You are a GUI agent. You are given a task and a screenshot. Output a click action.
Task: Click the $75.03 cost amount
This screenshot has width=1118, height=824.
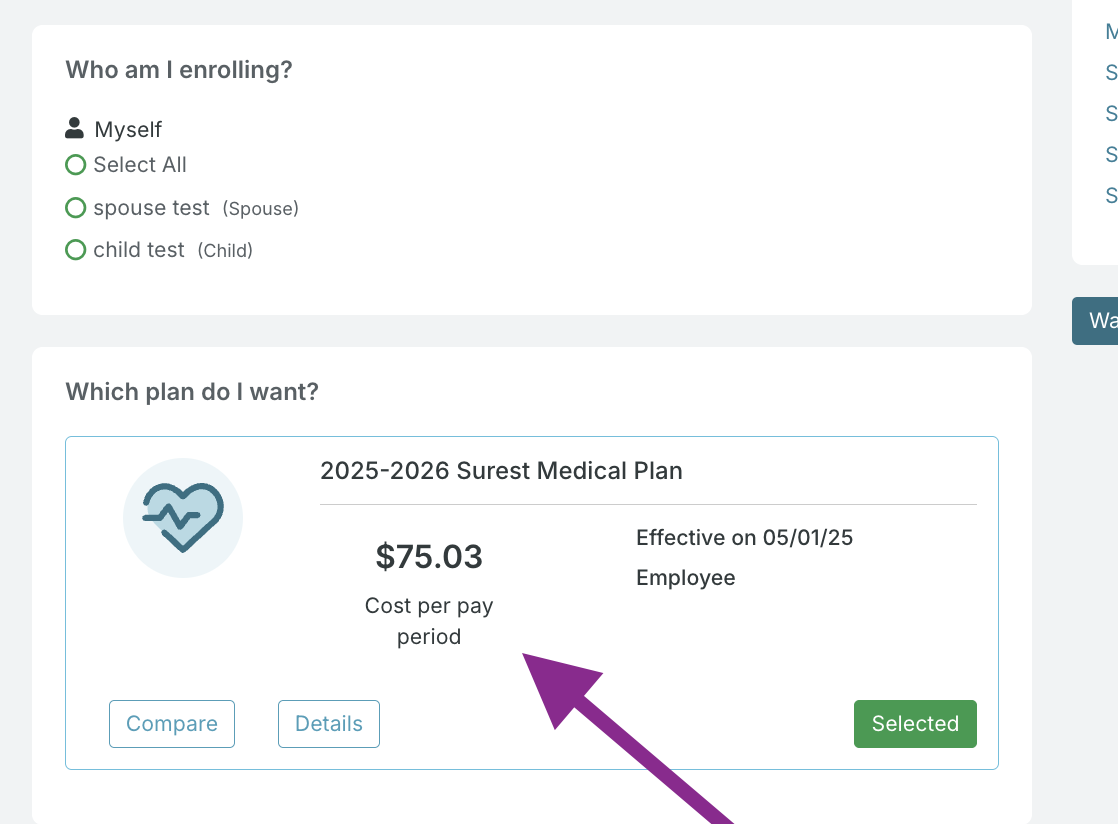click(x=429, y=557)
